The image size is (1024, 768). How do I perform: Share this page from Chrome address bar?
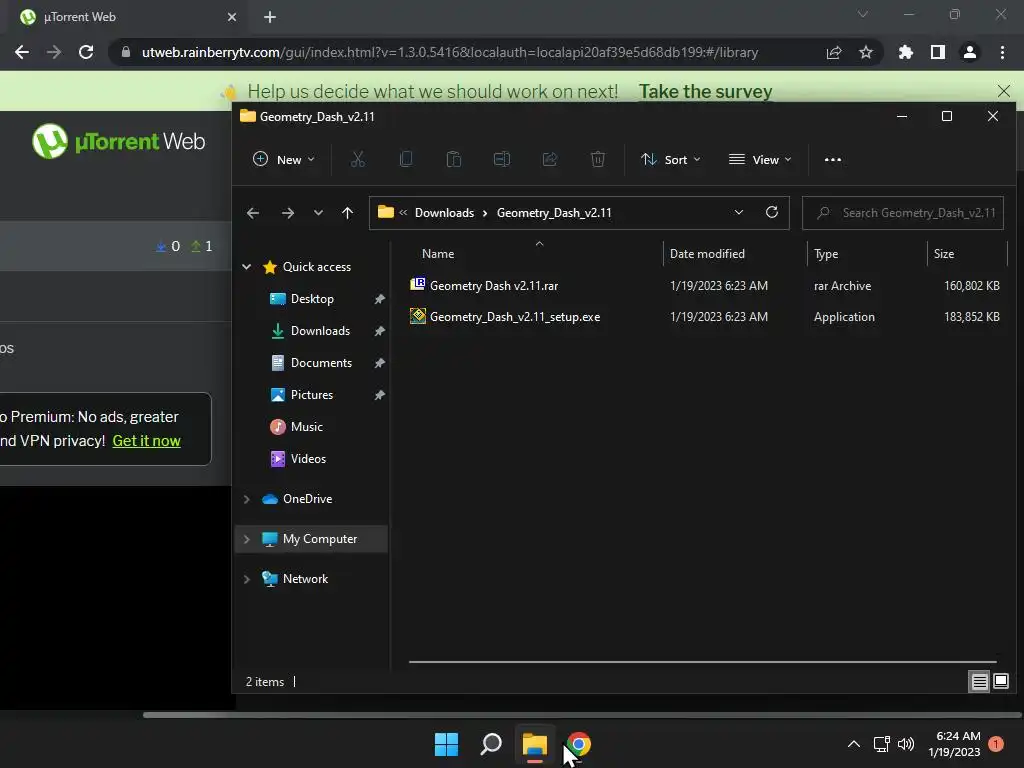point(834,52)
